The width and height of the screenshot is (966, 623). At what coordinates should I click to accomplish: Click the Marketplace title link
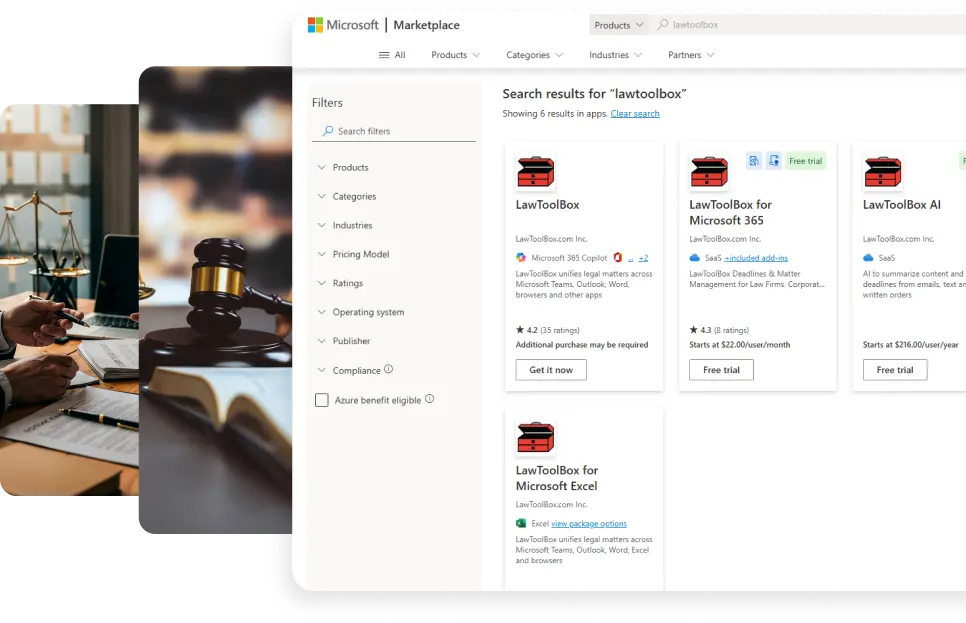426,25
